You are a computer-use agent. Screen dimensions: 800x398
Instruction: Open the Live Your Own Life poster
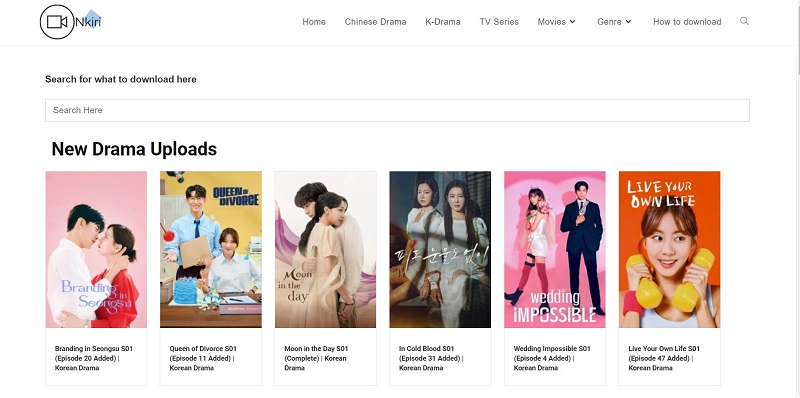click(669, 250)
